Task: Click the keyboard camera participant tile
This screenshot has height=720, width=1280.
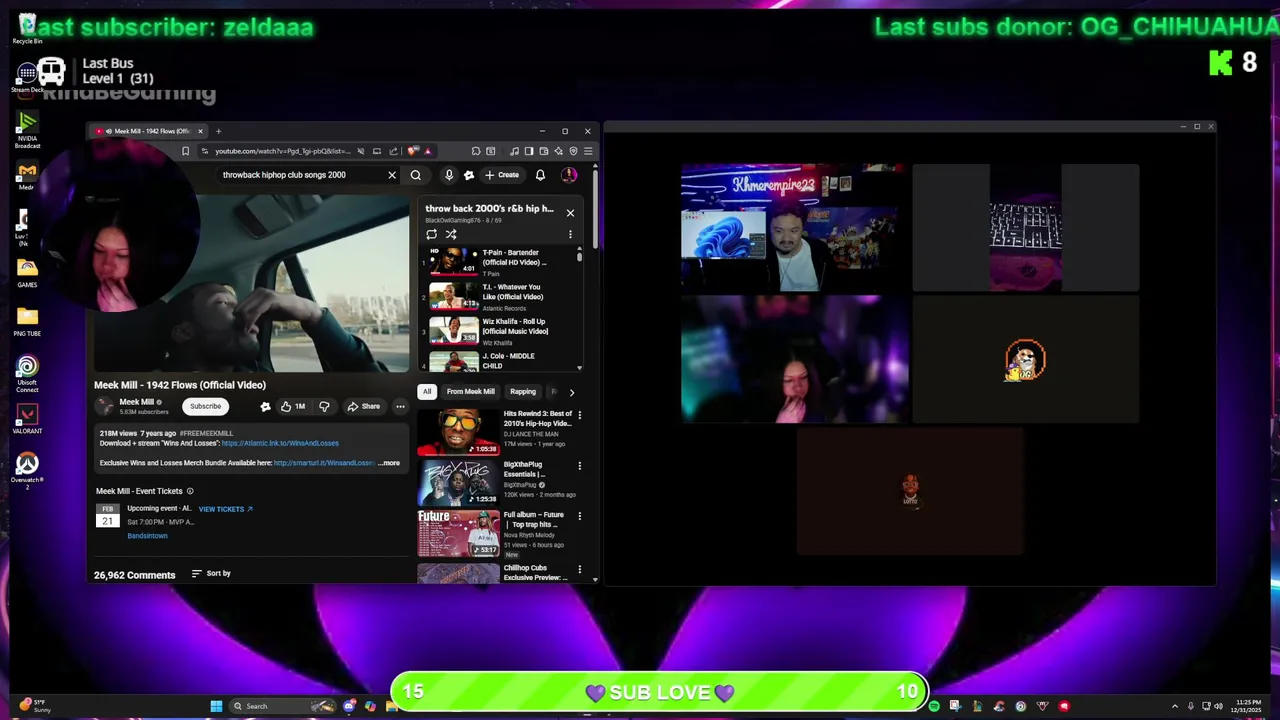Action: [1025, 228]
